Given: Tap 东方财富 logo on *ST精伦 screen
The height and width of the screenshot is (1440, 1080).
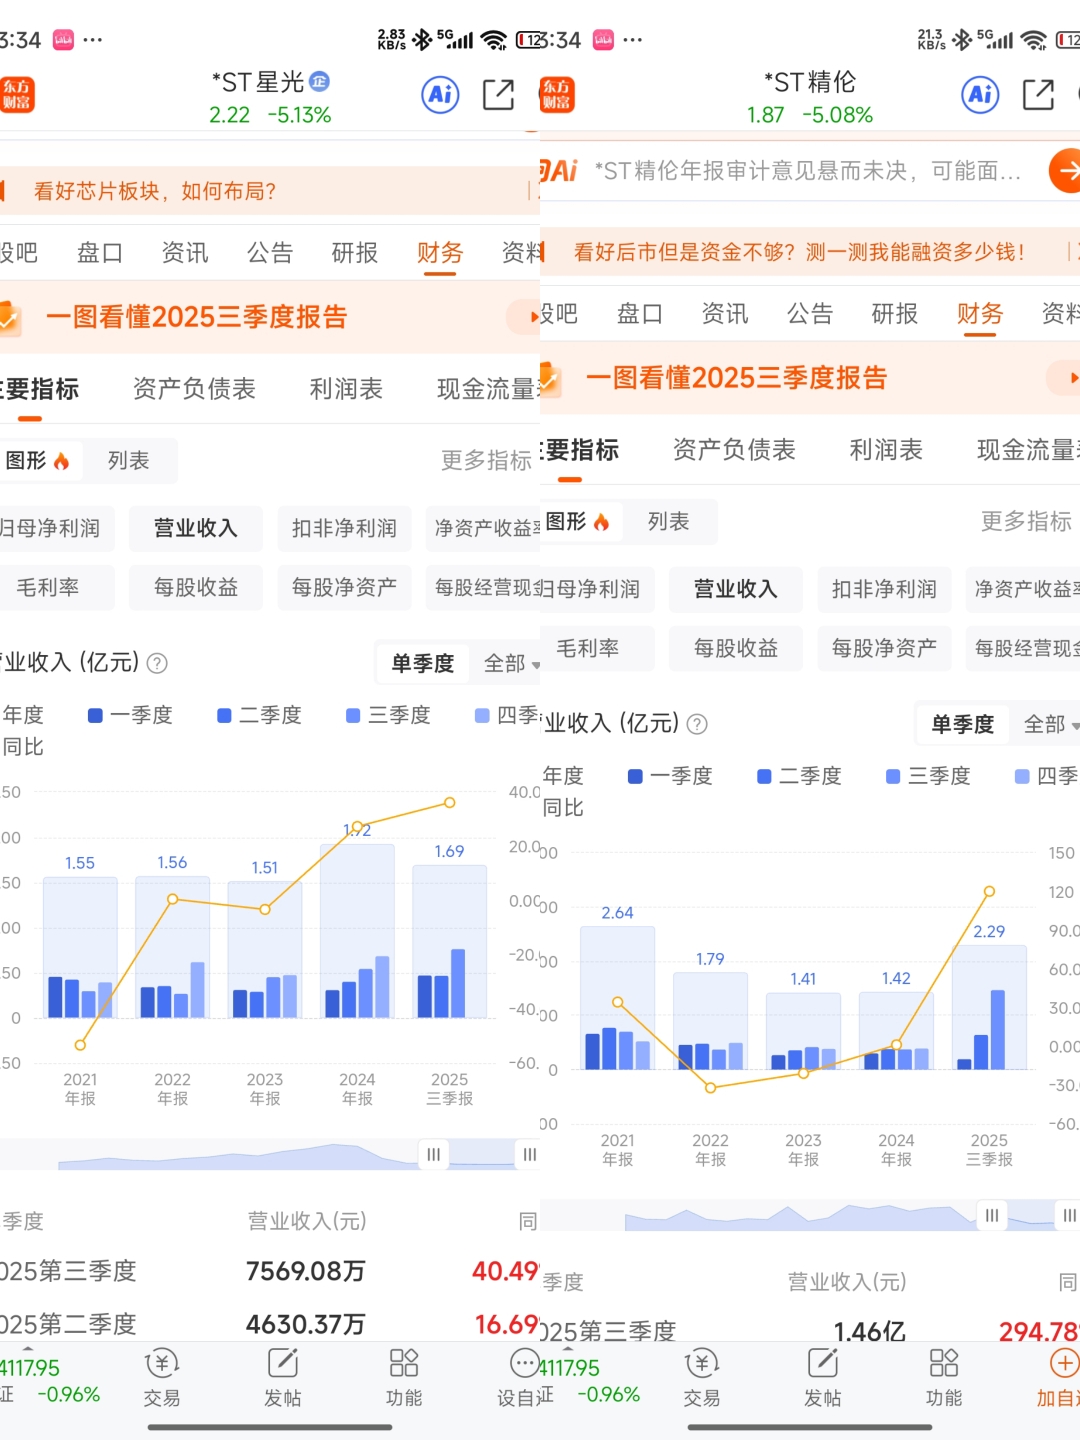Looking at the screenshot, I should (x=557, y=95).
